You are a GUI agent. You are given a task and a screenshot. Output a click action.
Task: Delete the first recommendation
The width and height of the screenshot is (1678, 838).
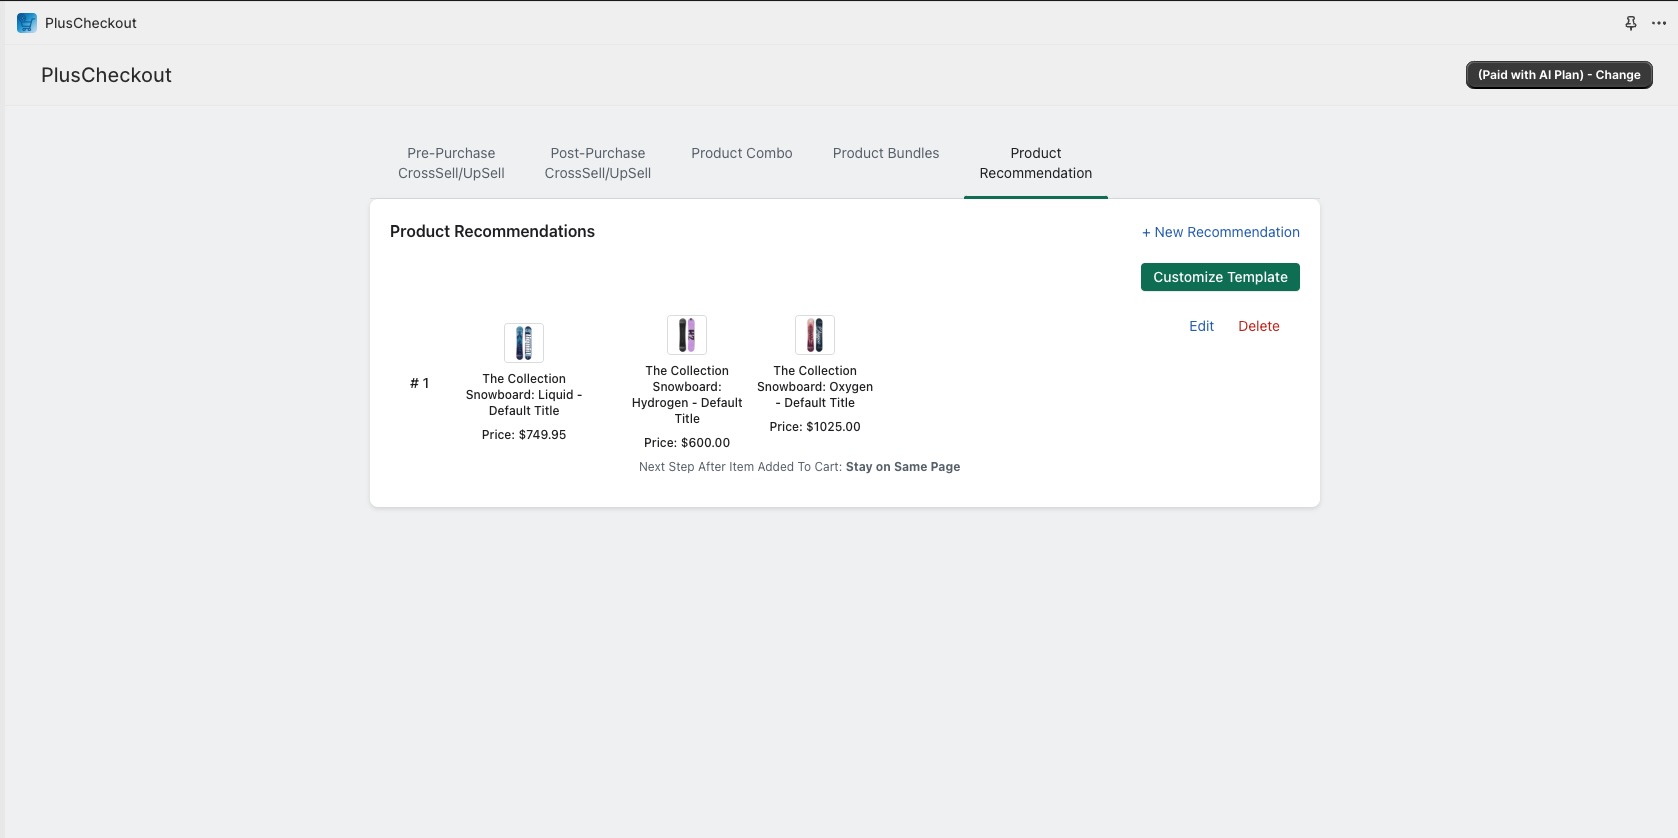[x=1259, y=326]
